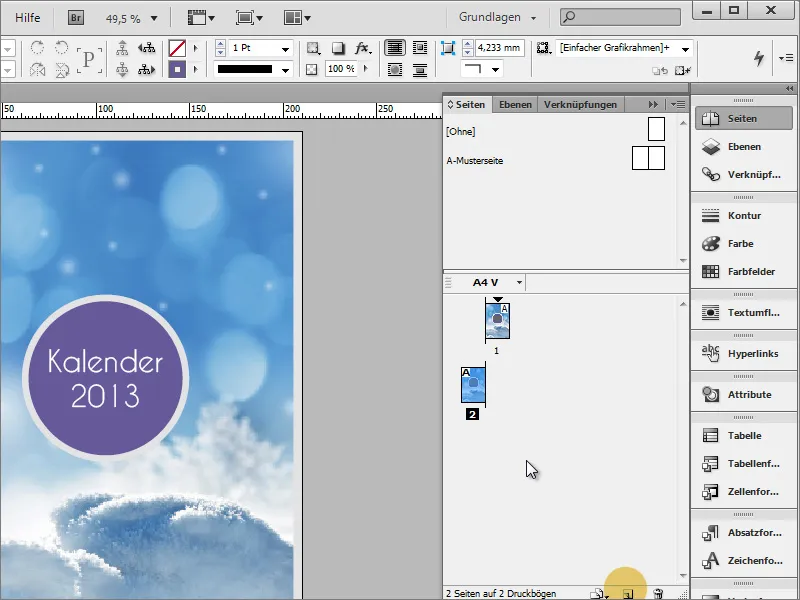Viewport: 800px width, 600px height.
Task: Toggle drop shadow icon
Action: tap(338, 48)
